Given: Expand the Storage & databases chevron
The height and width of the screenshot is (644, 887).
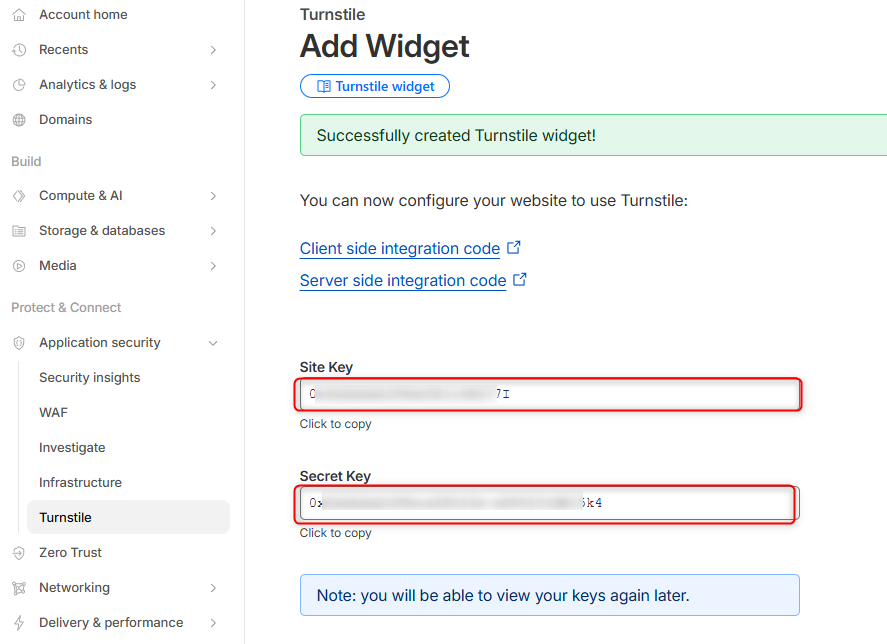Looking at the screenshot, I should [x=213, y=231].
